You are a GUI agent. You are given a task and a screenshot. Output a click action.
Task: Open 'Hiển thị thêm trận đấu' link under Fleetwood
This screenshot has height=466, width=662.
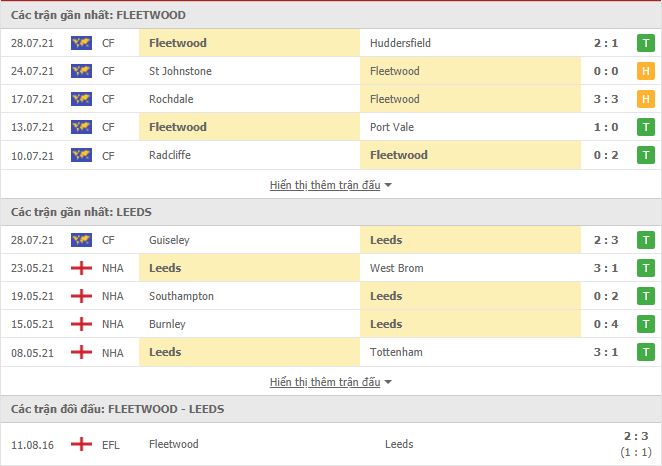click(x=325, y=185)
